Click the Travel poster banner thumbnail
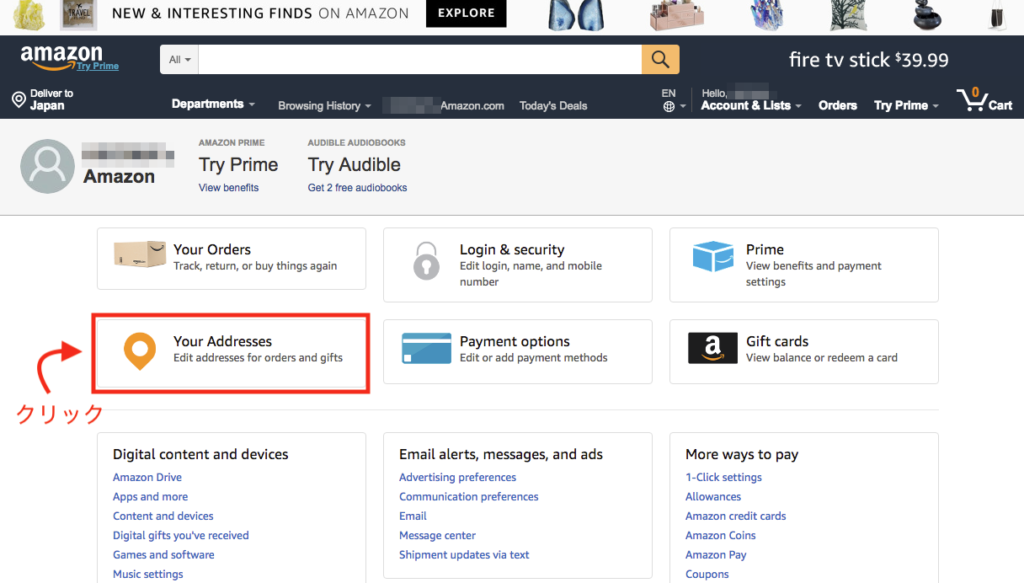This screenshot has height=583, width=1024. point(78,14)
